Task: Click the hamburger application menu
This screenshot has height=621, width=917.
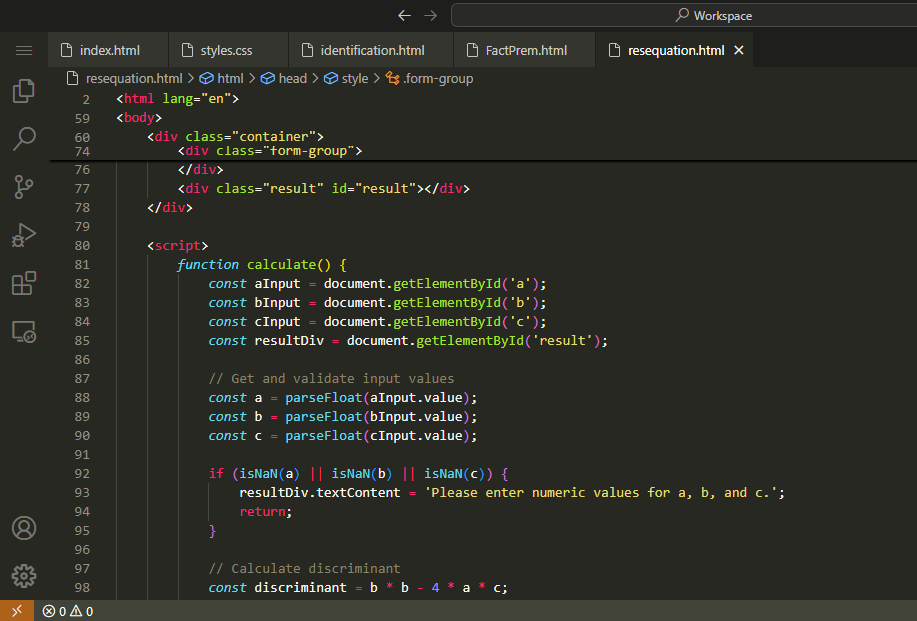Action: point(24,50)
